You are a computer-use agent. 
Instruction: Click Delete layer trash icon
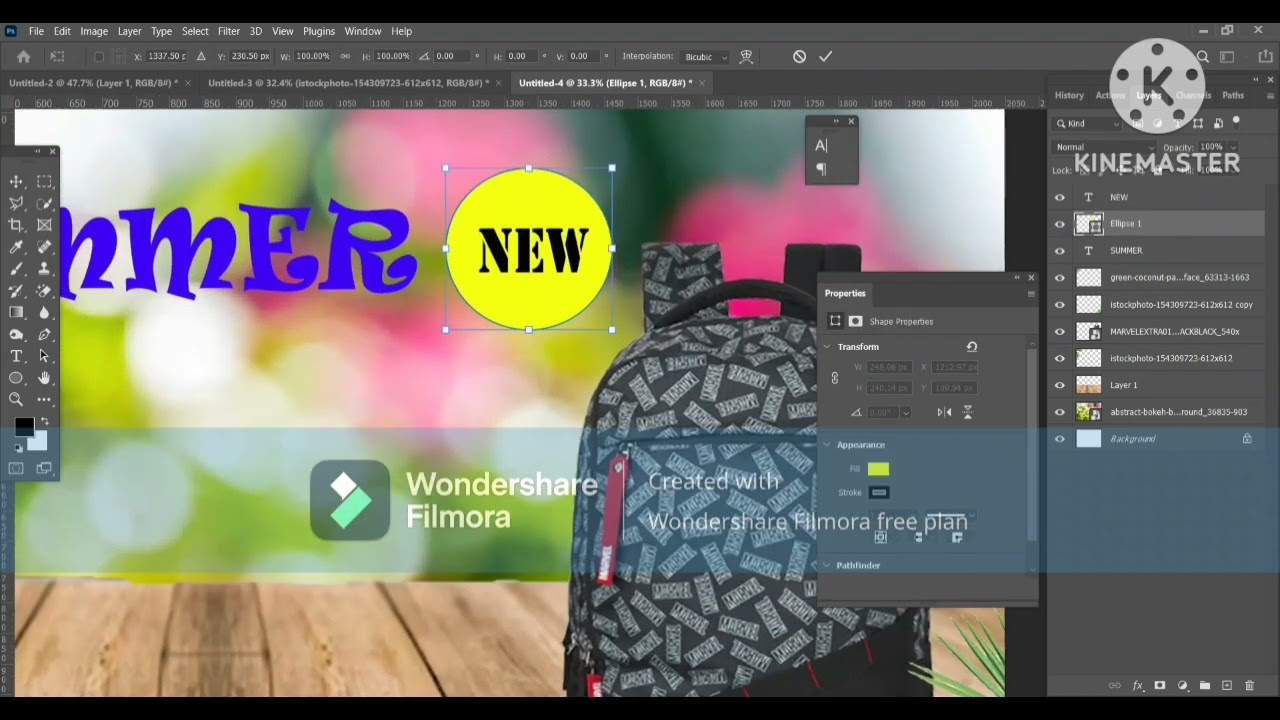(1249, 686)
